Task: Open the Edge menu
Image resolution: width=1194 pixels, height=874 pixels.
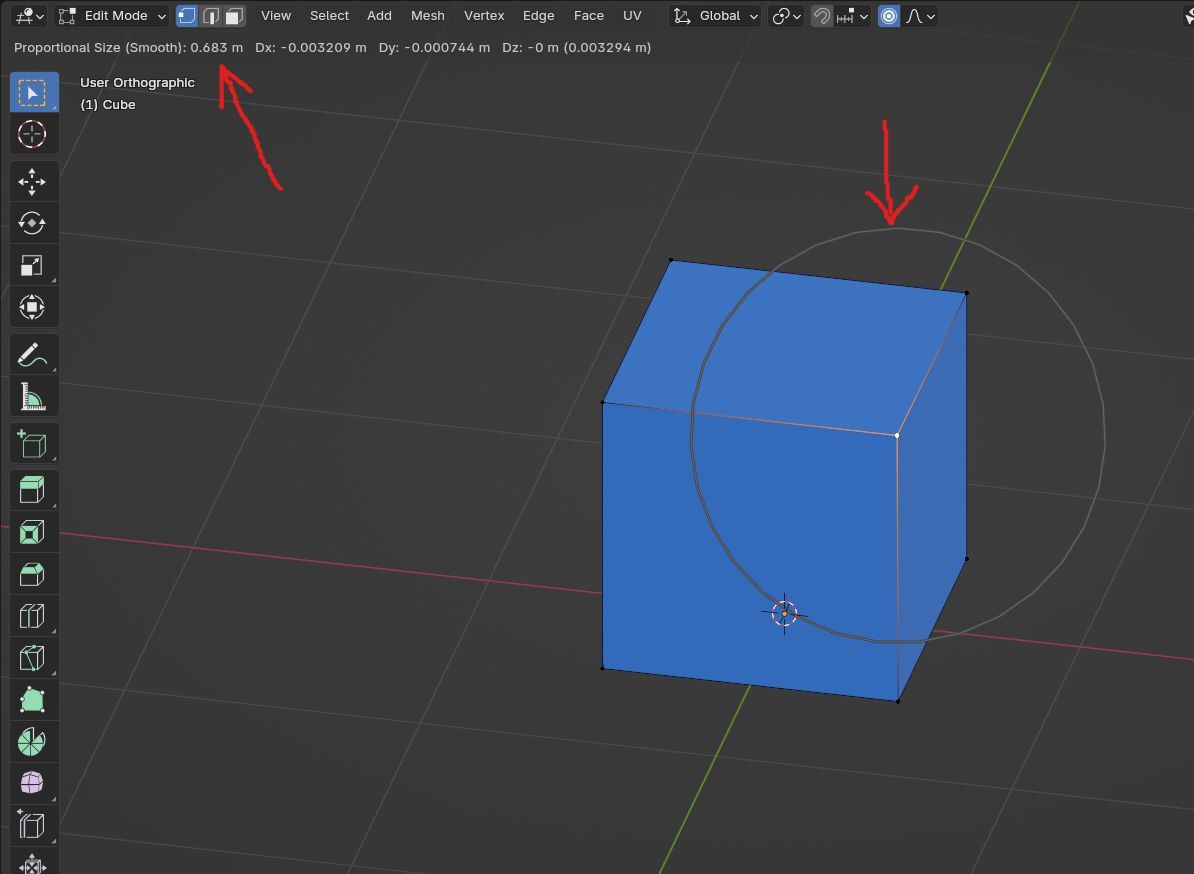Action: 538,16
